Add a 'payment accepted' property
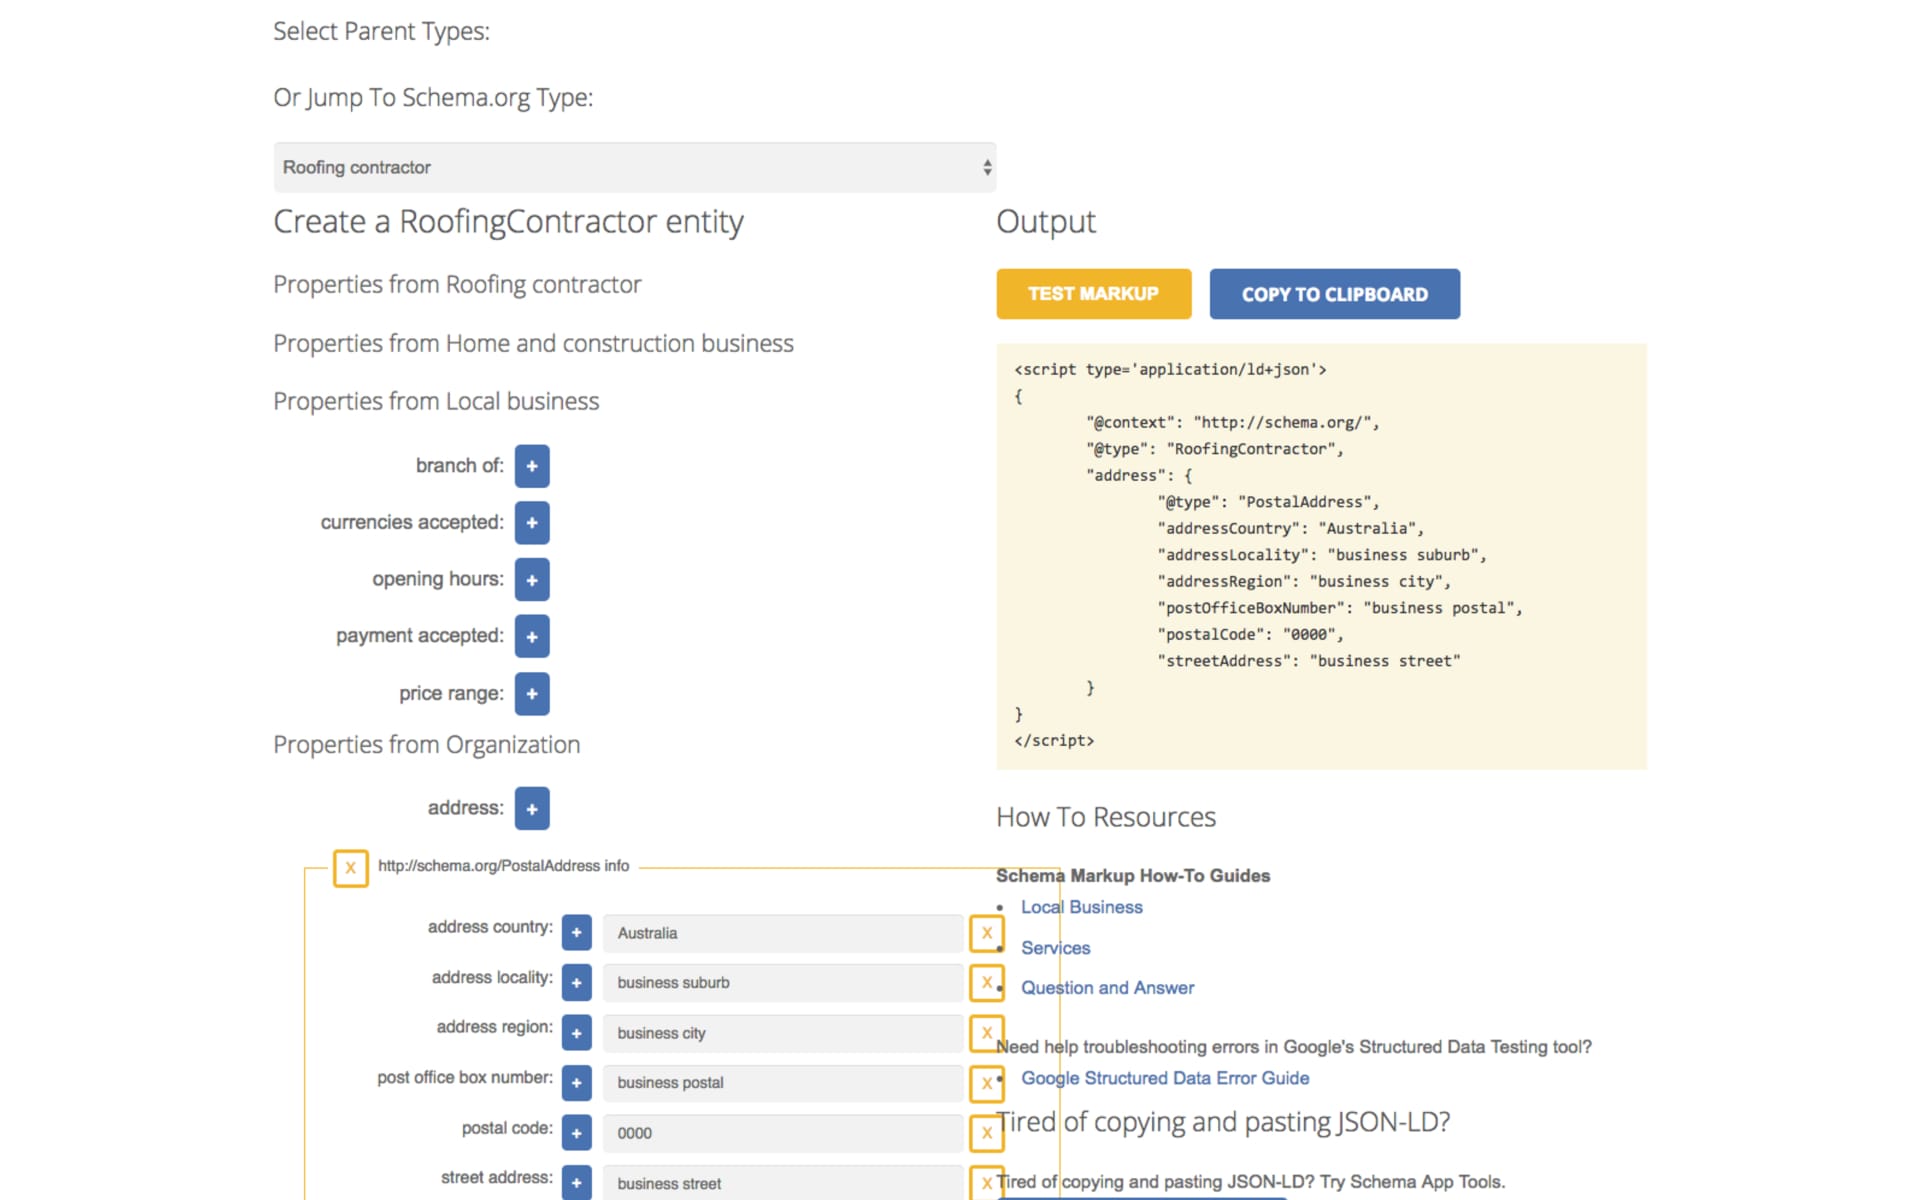The image size is (1920, 1200). [532, 637]
